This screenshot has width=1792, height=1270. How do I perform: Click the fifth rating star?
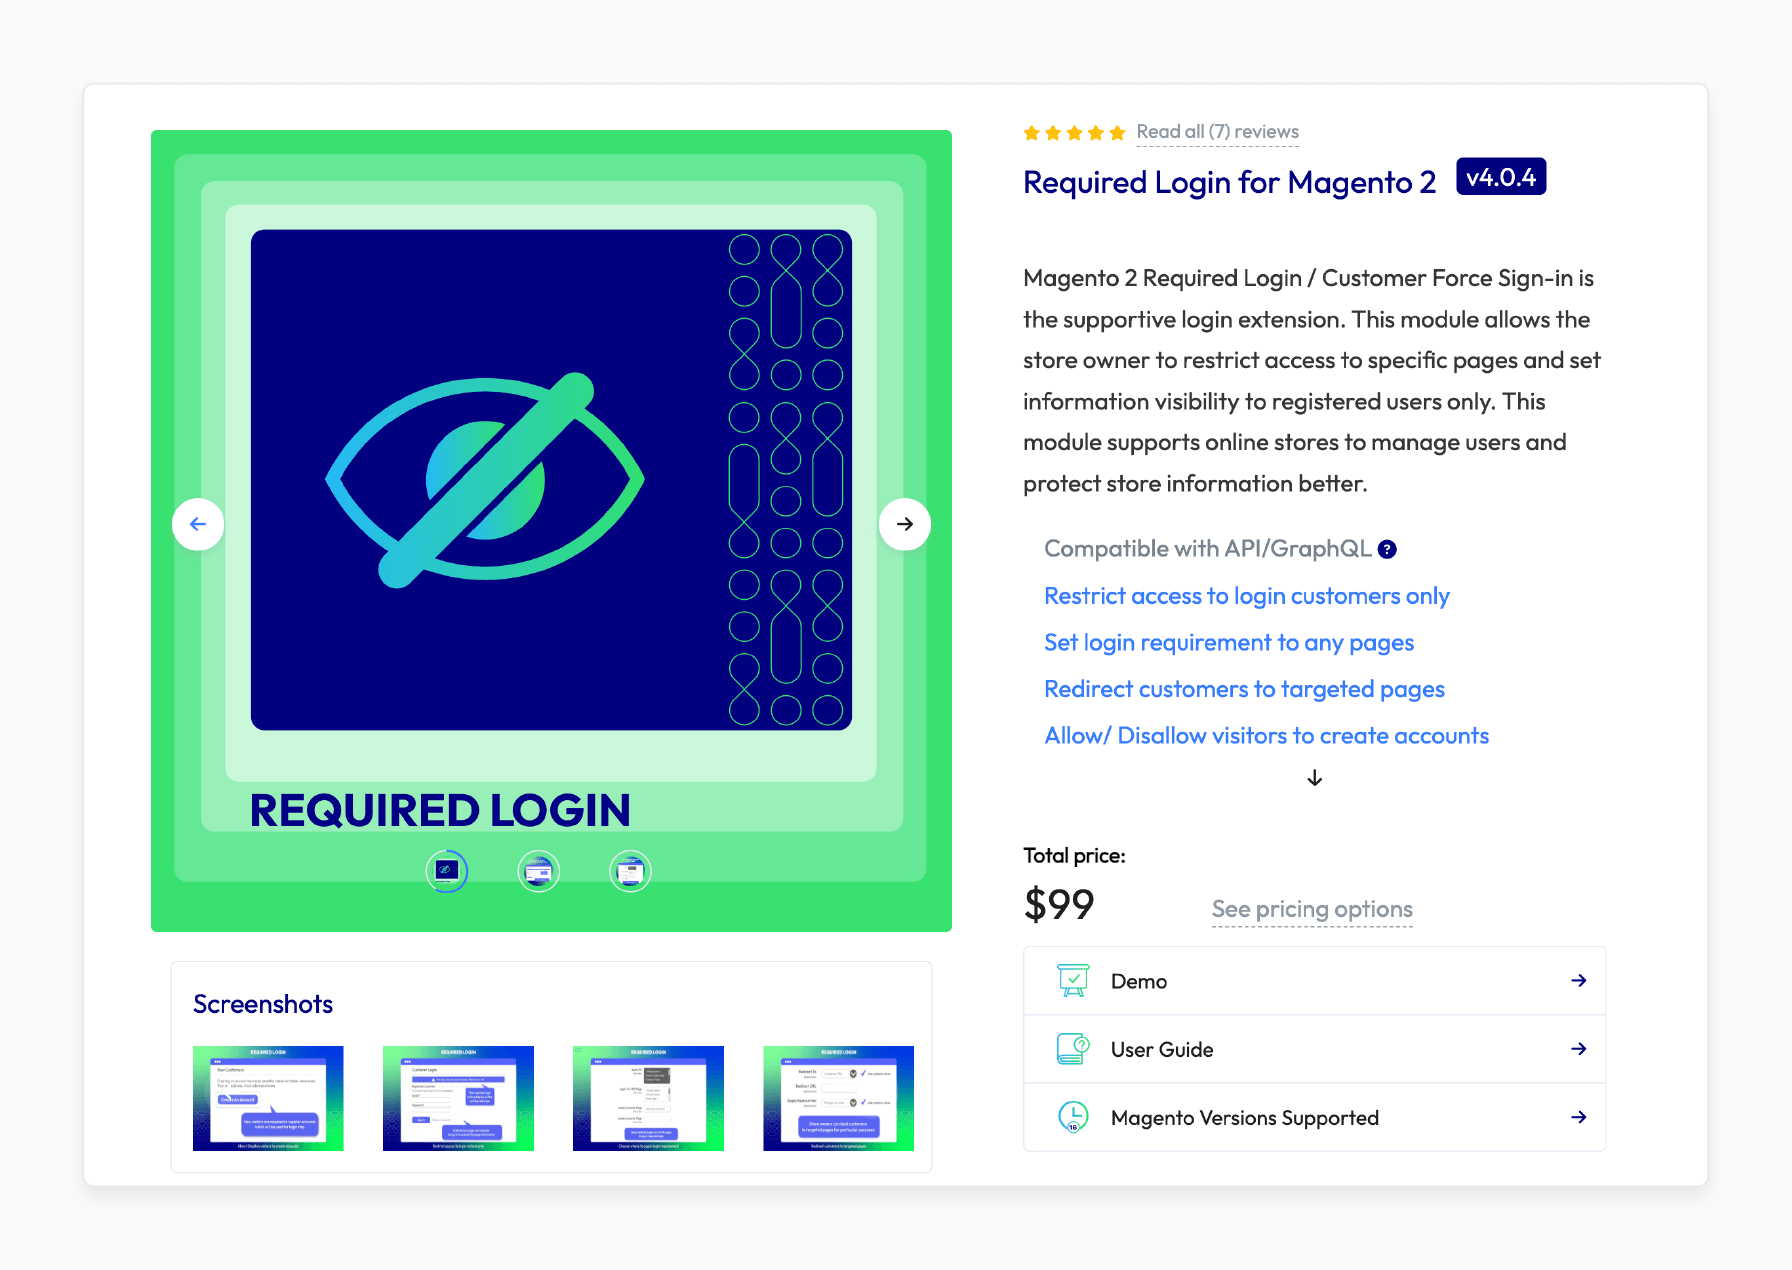pos(1117,132)
